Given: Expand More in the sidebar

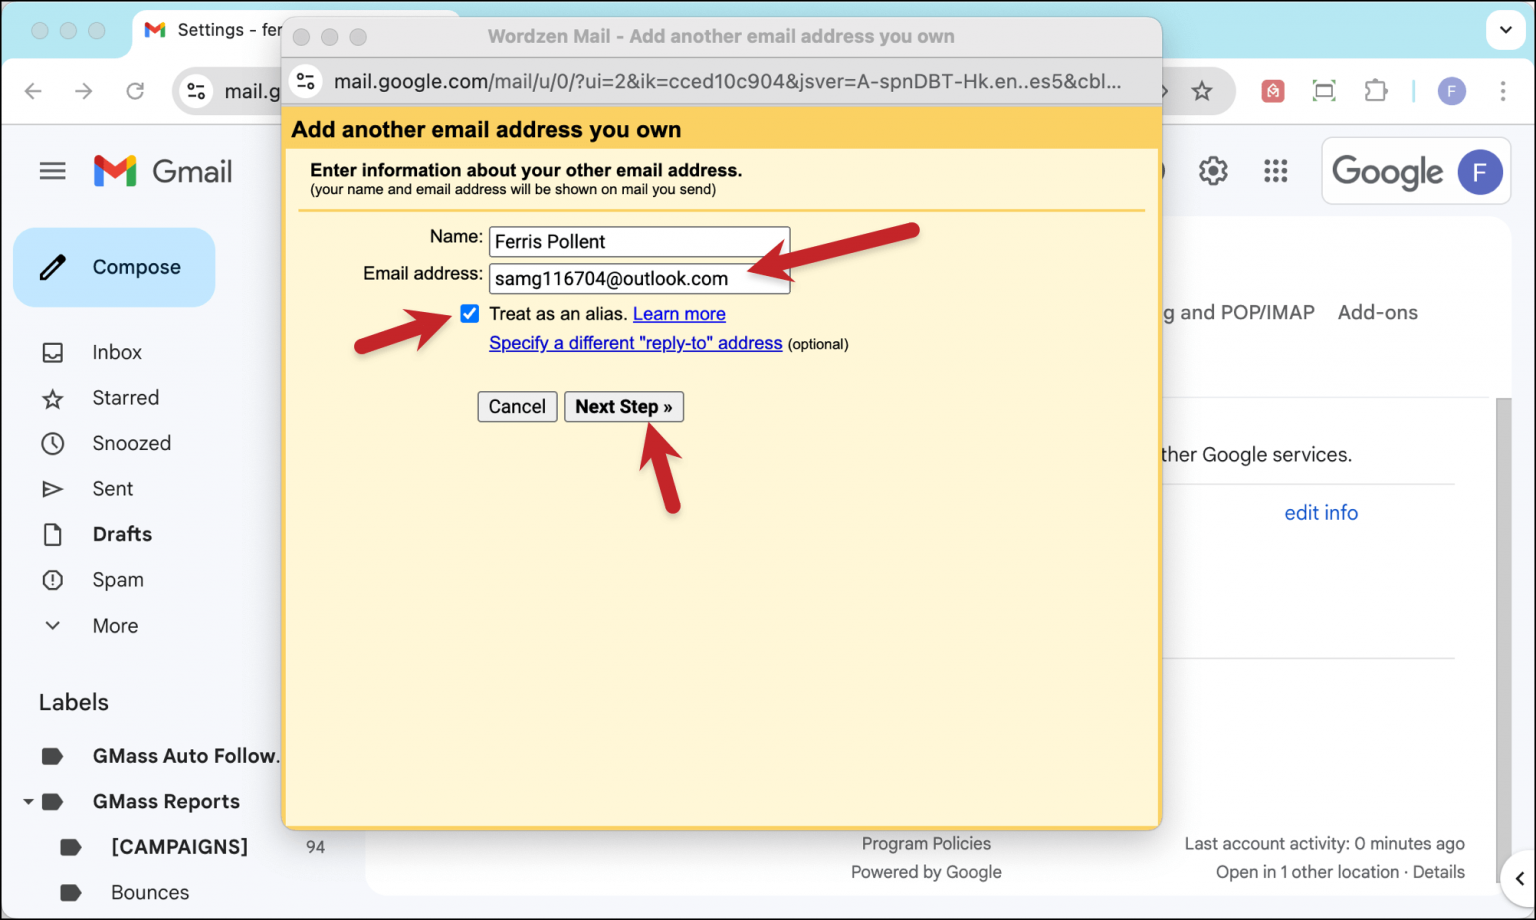Looking at the screenshot, I should 52,625.
